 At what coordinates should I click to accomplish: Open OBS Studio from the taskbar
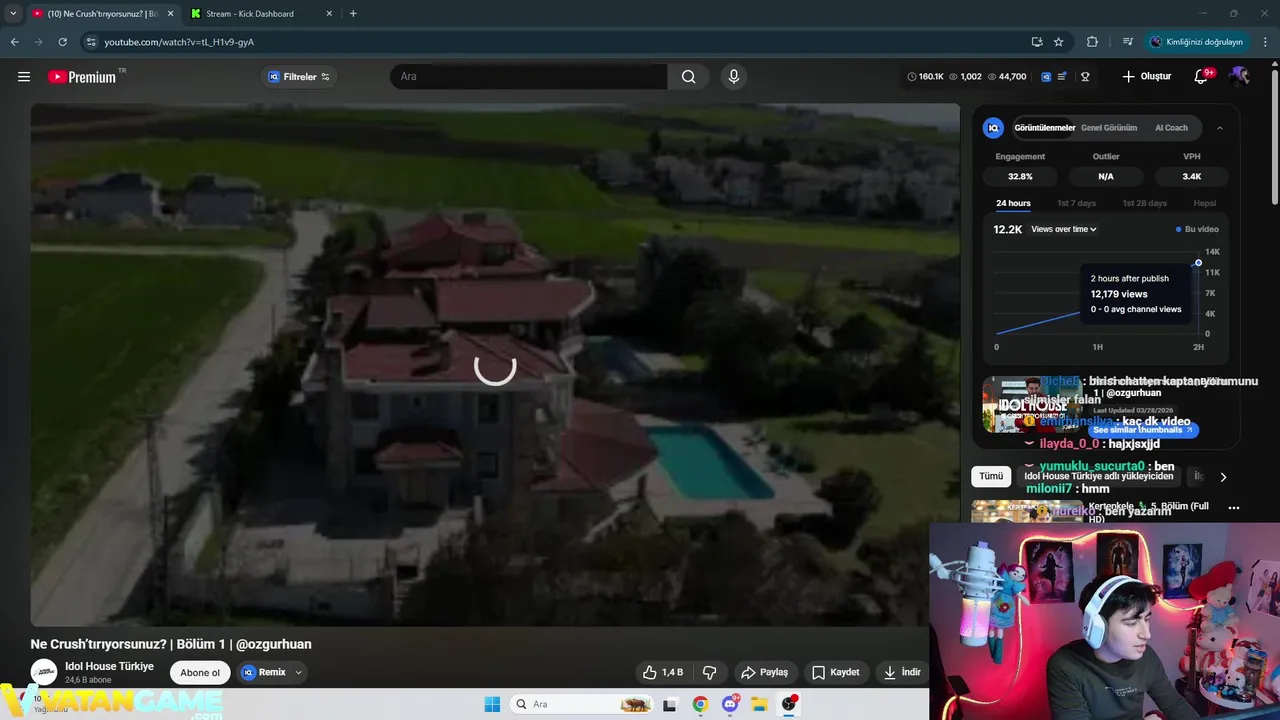[x=789, y=704]
